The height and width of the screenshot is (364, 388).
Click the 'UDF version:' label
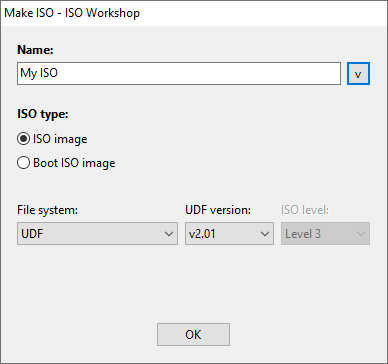[x=218, y=210]
